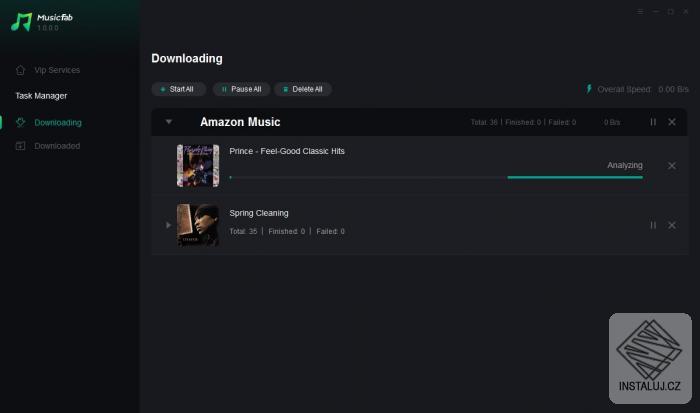Image resolution: width=700 pixels, height=413 pixels.
Task: Click the Delete All button
Action: (303, 89)
